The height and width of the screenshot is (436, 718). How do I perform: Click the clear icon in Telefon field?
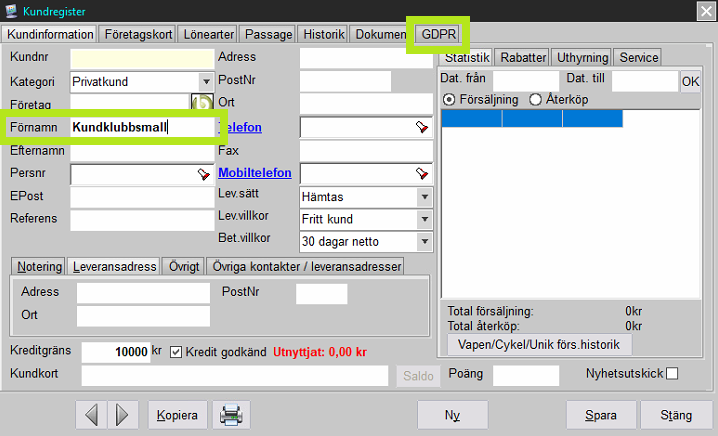tap(422, 127)
